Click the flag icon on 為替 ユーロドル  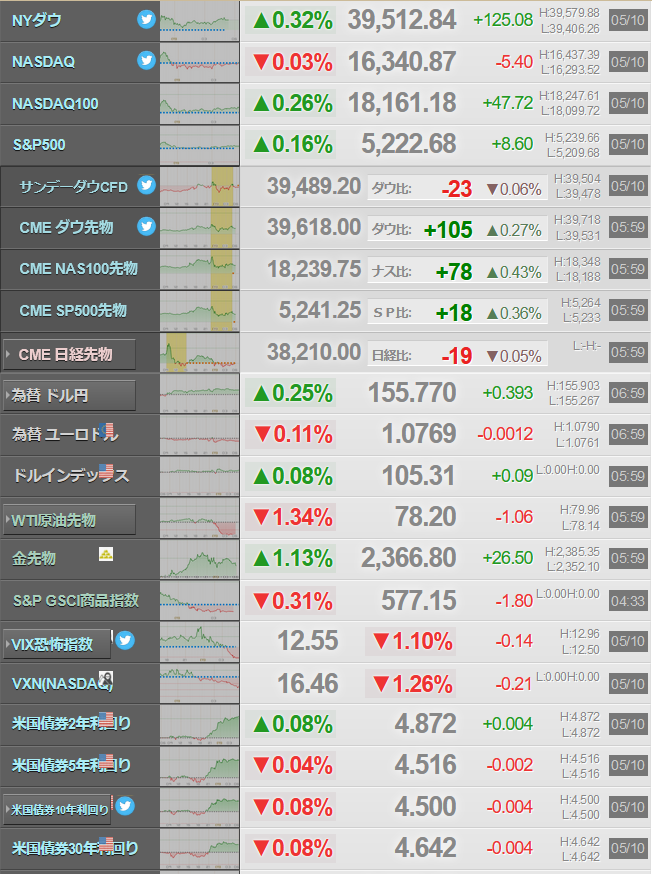click(107, 430)
